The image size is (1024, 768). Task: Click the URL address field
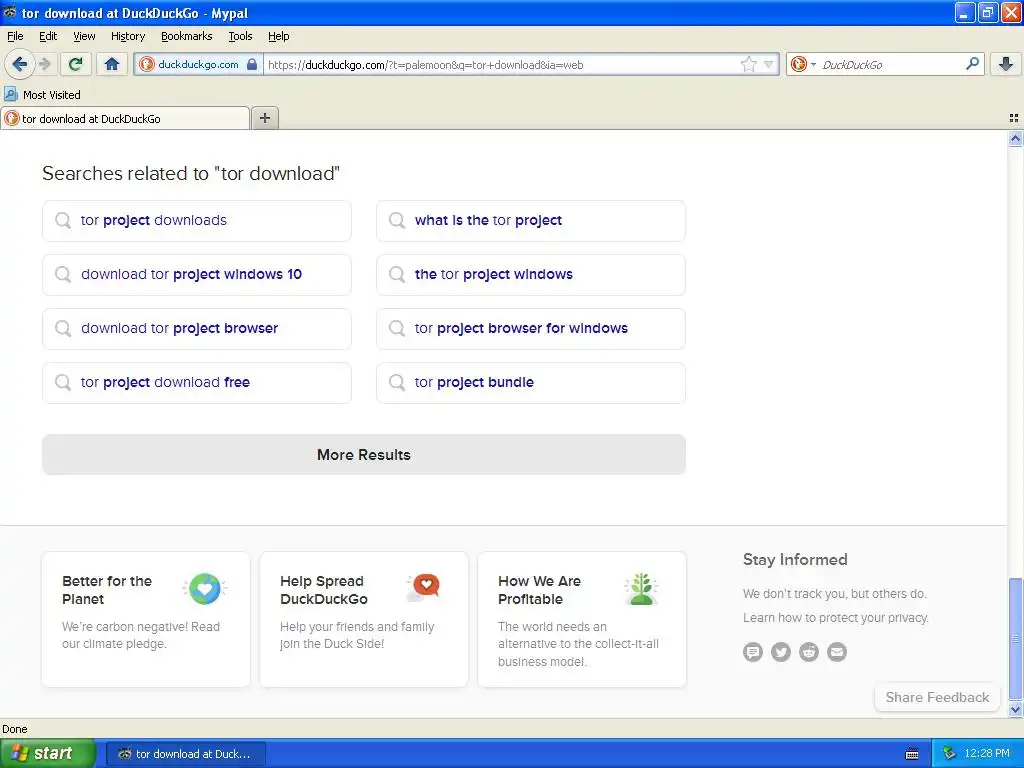point(502,65)
